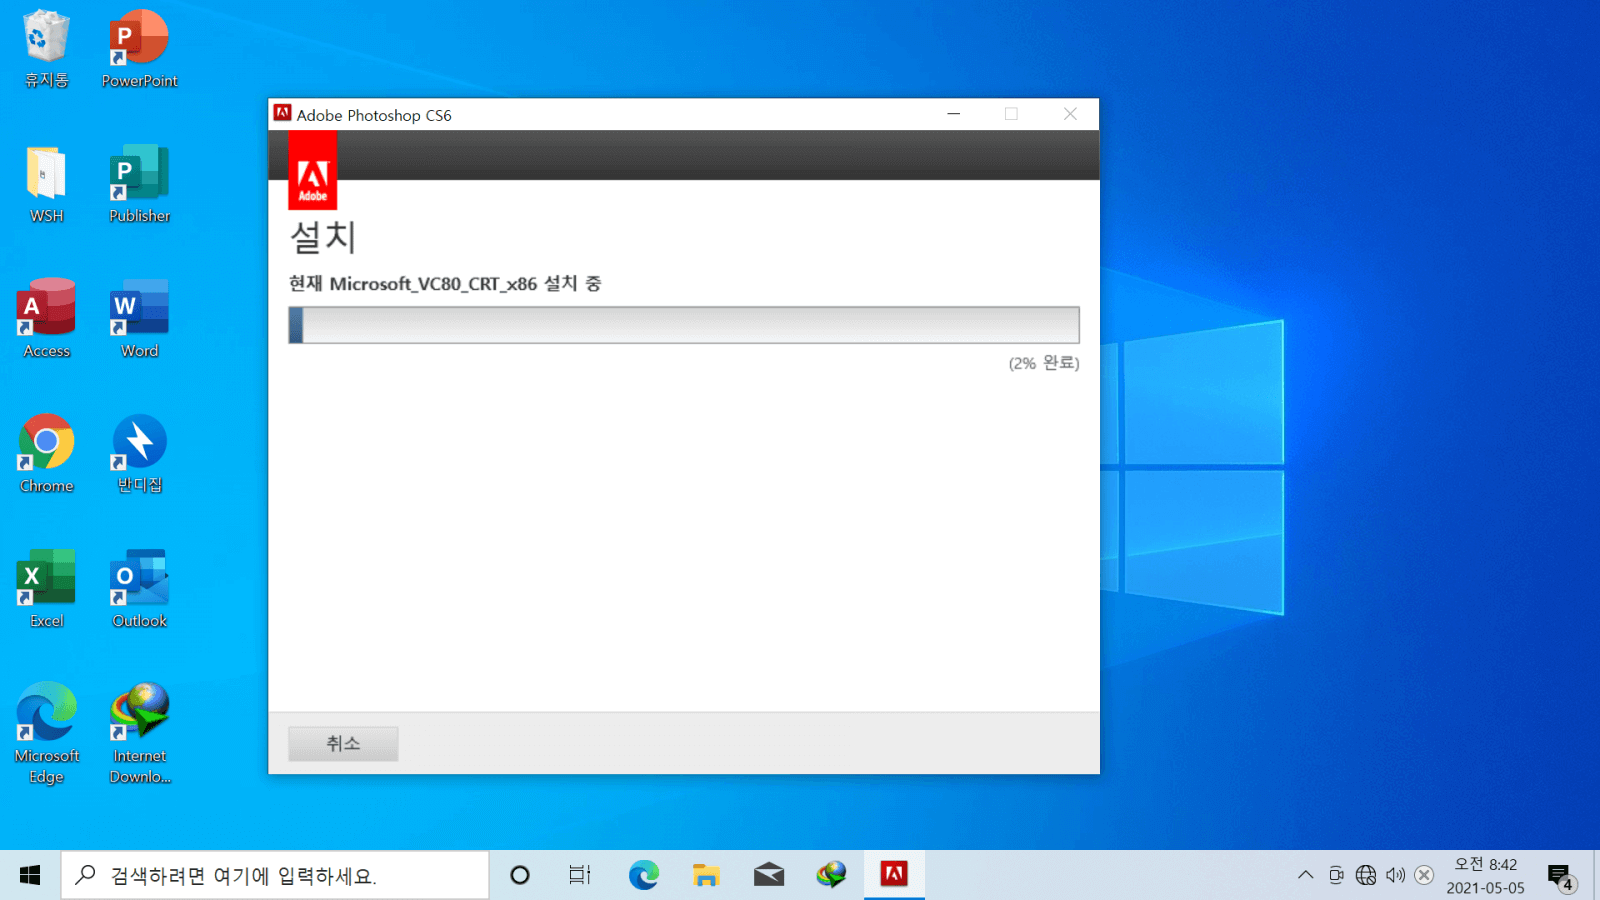Open the PowerPoint desktop shortcut
Screen dimensions: 1600x900
pos(139,48)
